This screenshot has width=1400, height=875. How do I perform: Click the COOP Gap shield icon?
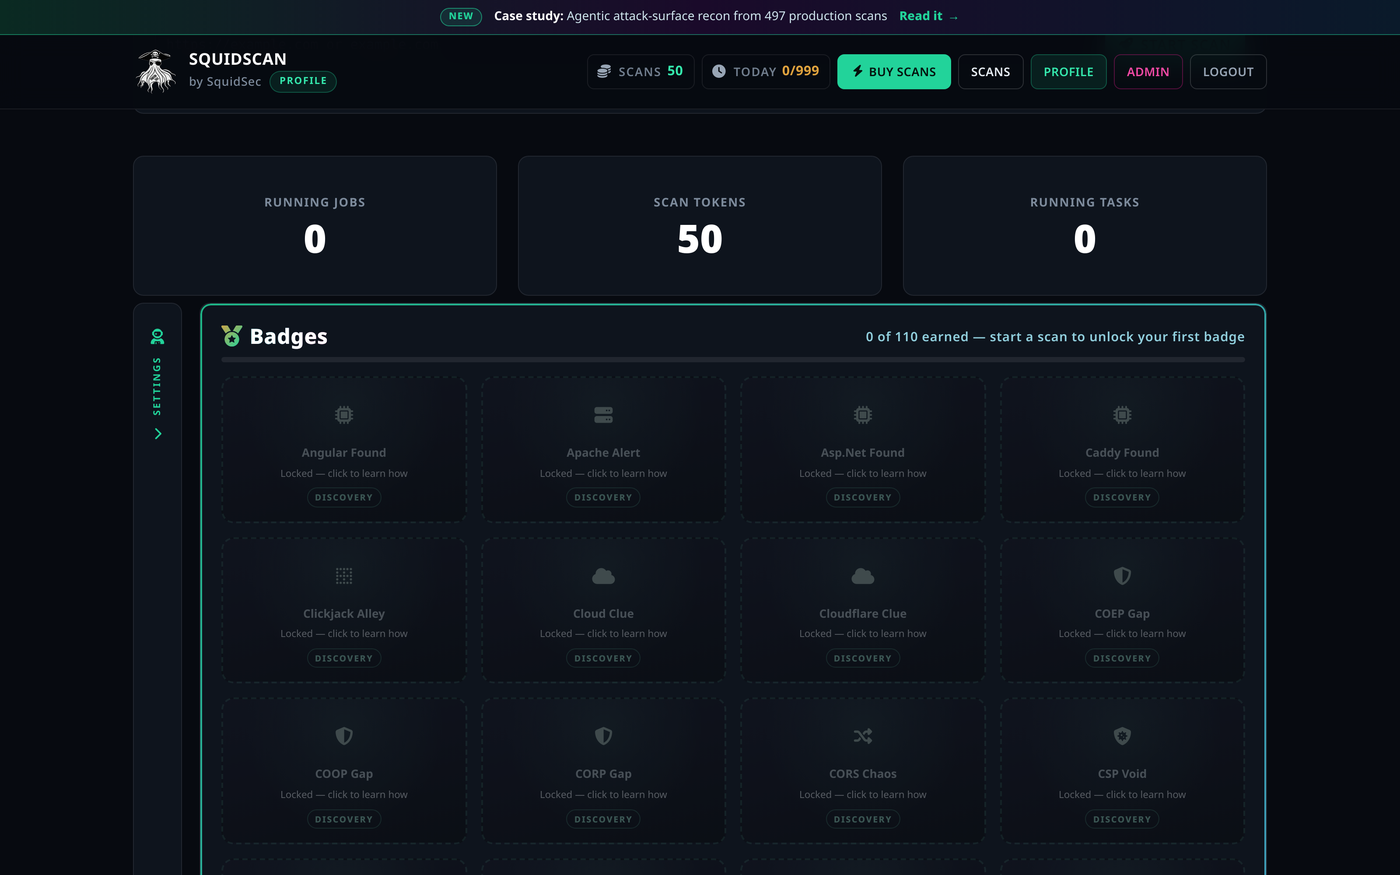(344, 736)
